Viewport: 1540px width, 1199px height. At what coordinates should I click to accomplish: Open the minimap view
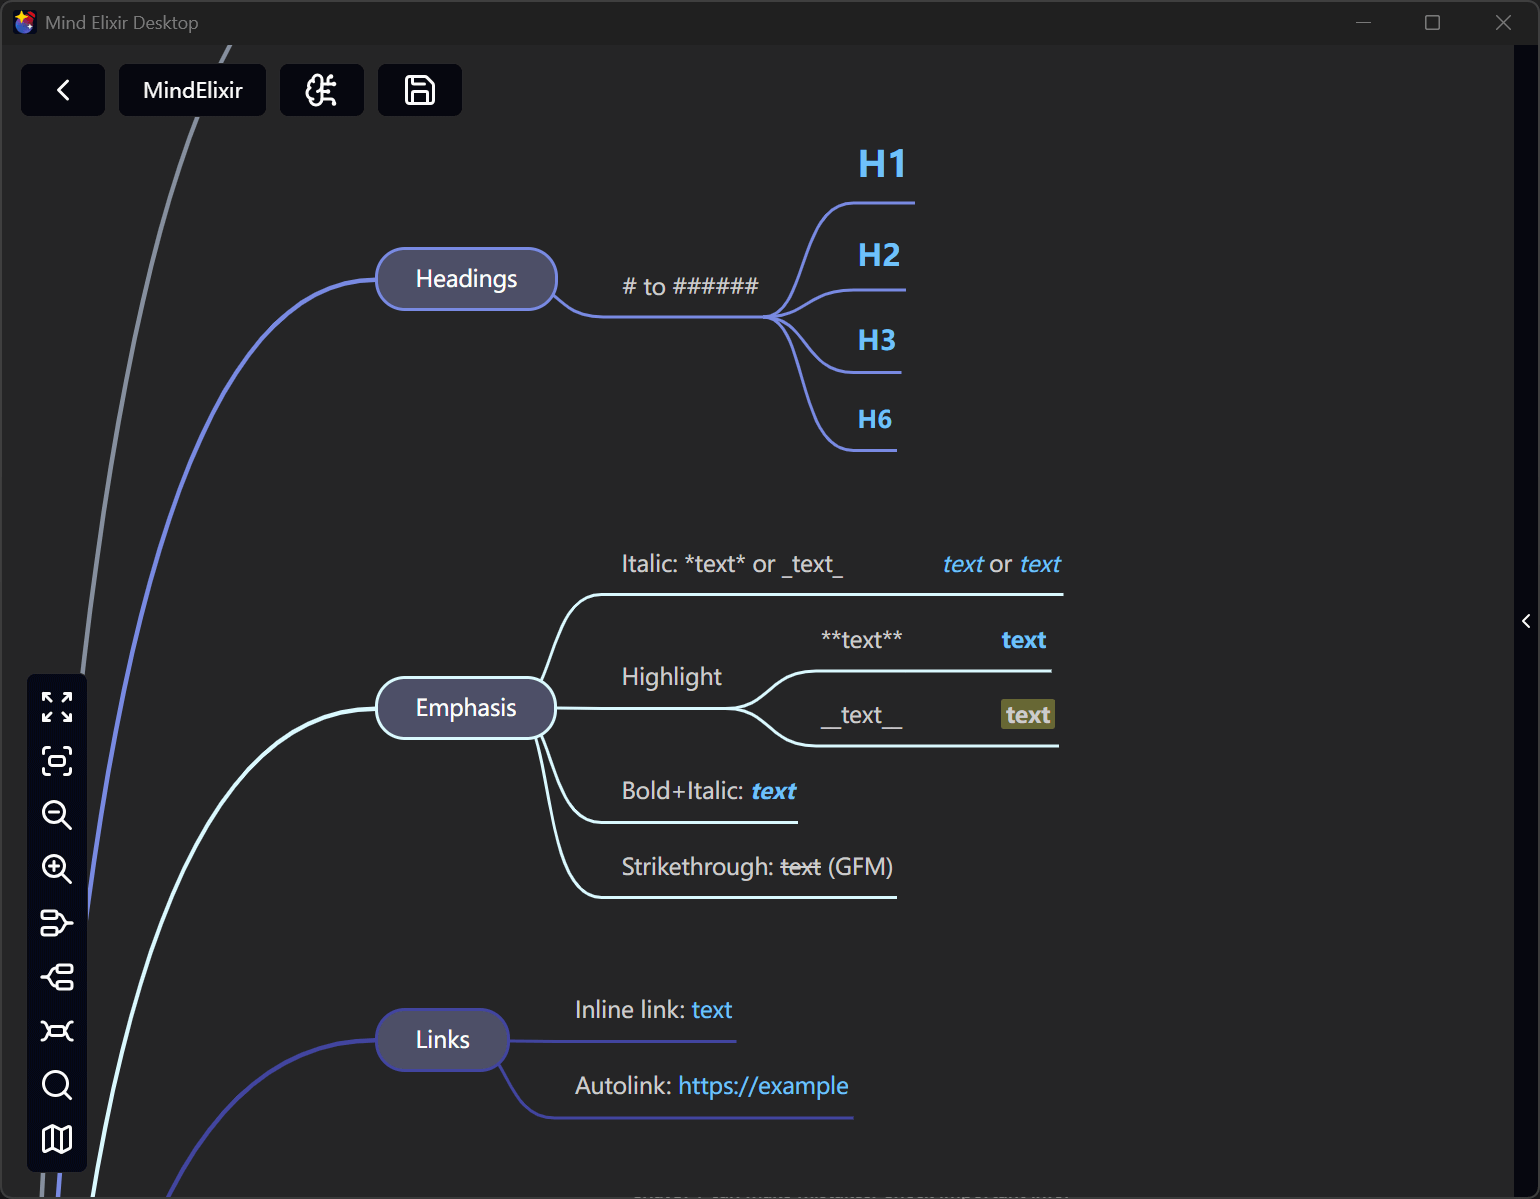[57, 1139]
